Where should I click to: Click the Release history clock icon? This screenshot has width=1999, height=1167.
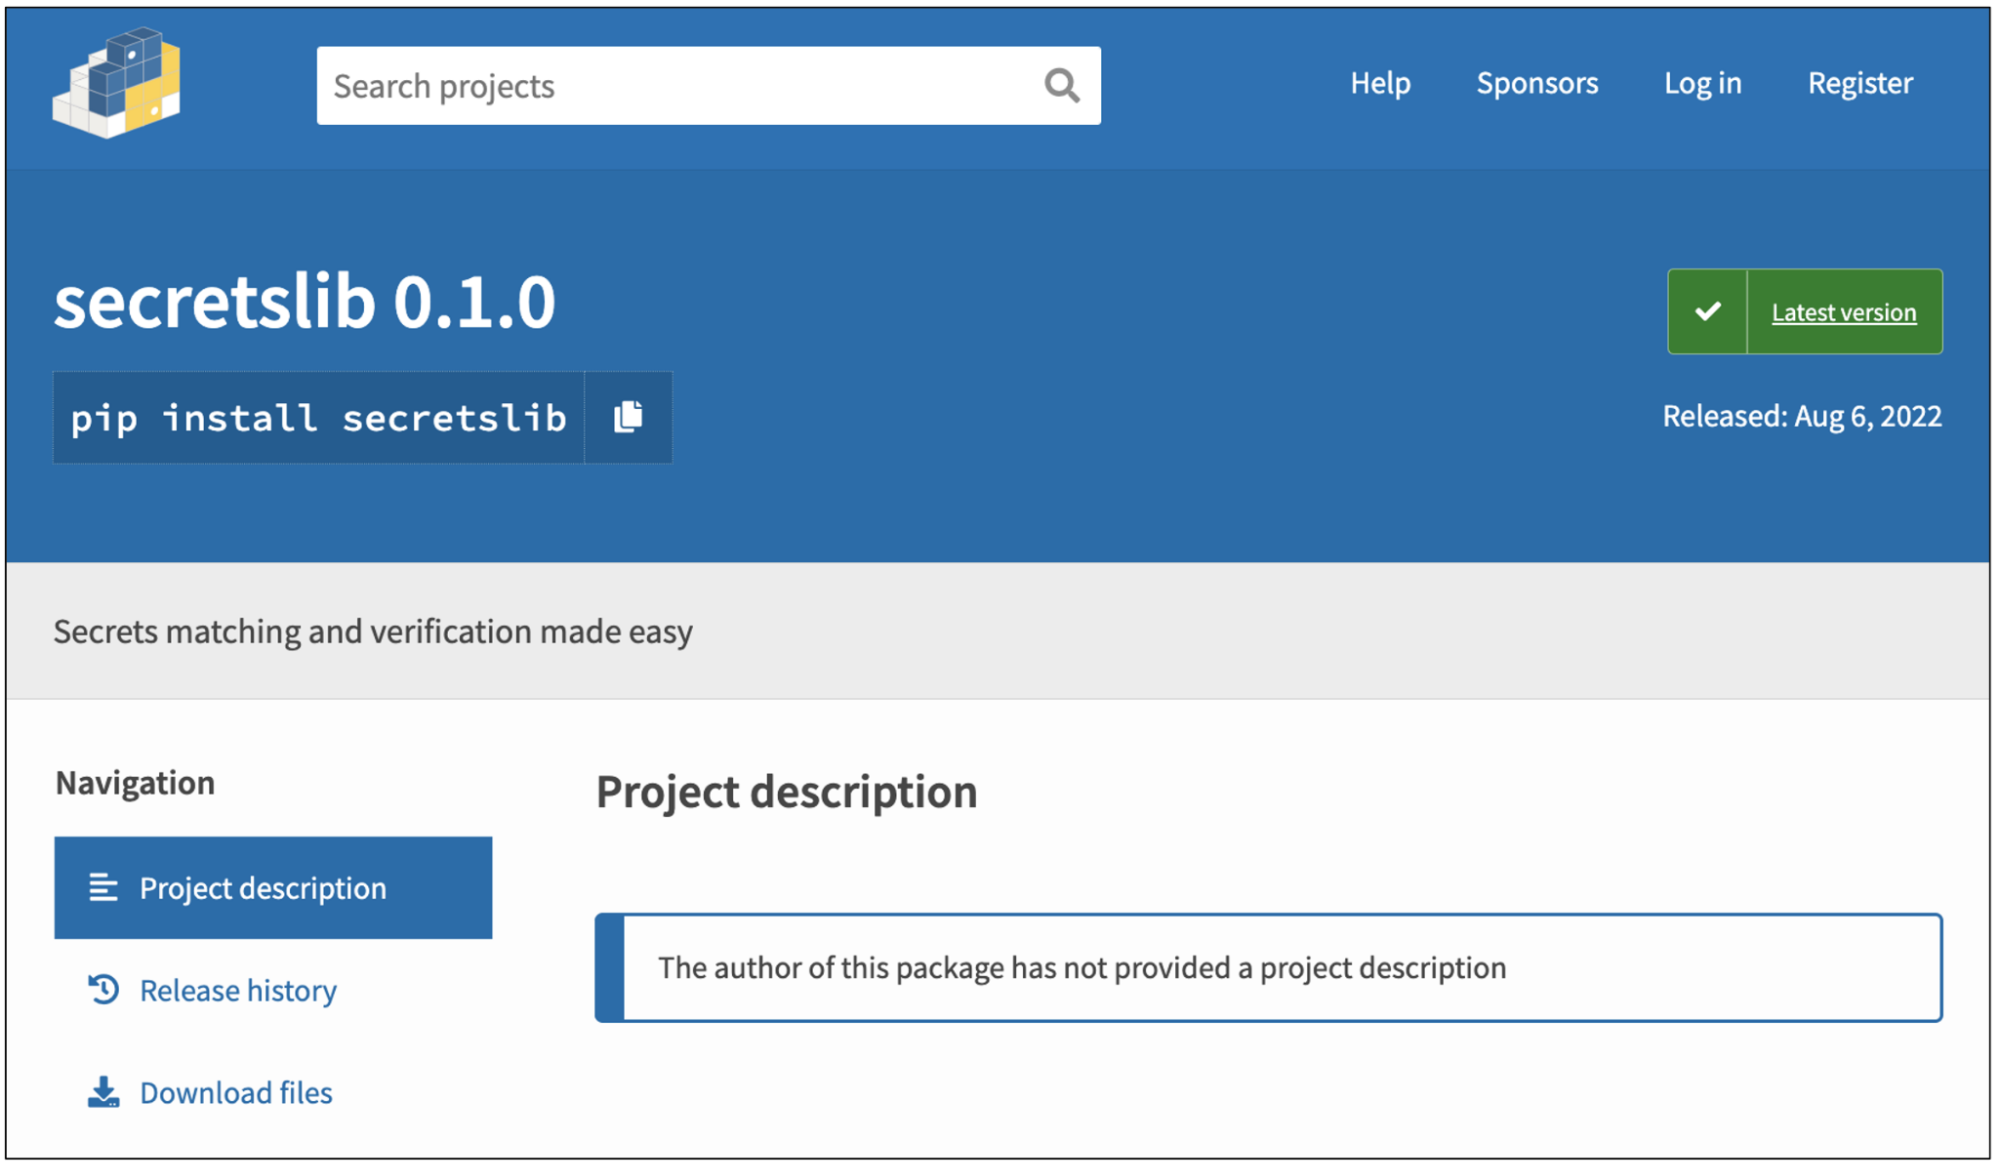103,990
